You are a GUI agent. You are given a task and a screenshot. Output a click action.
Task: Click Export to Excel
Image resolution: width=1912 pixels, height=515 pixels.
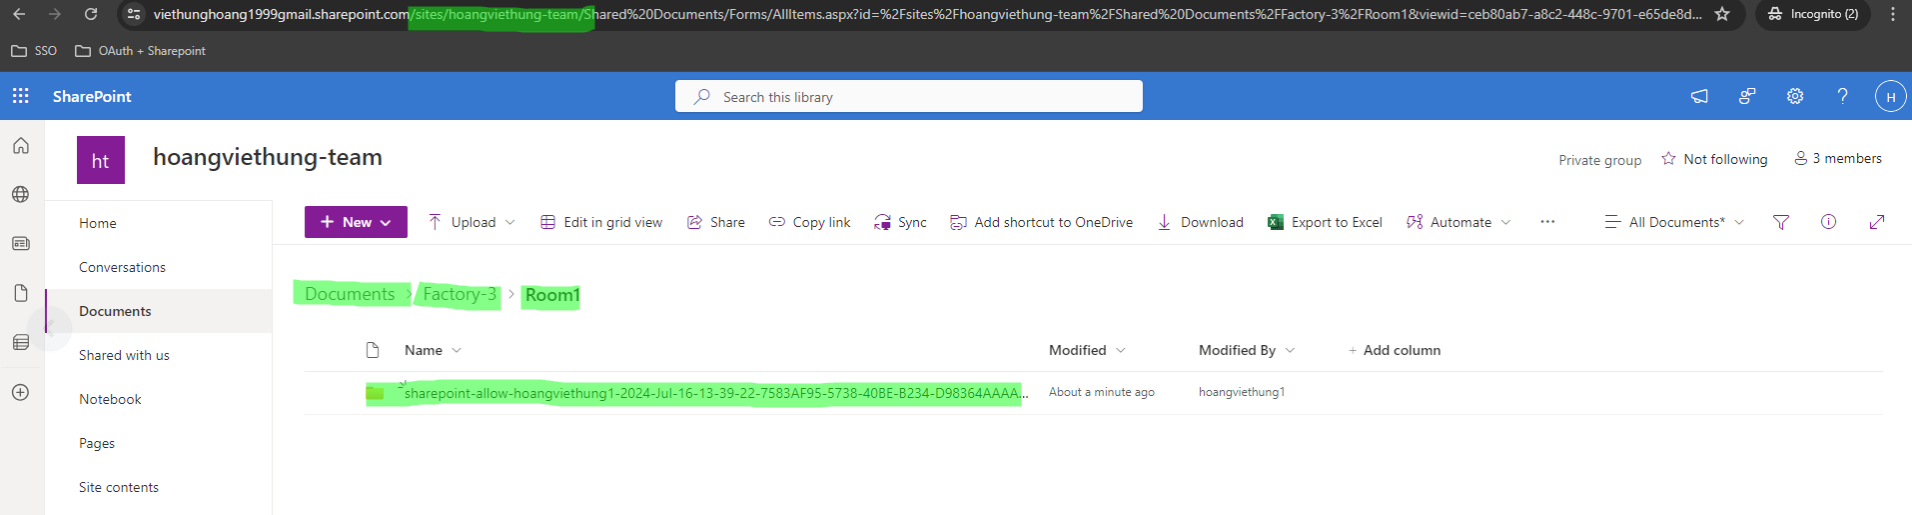click(1325, 222)
